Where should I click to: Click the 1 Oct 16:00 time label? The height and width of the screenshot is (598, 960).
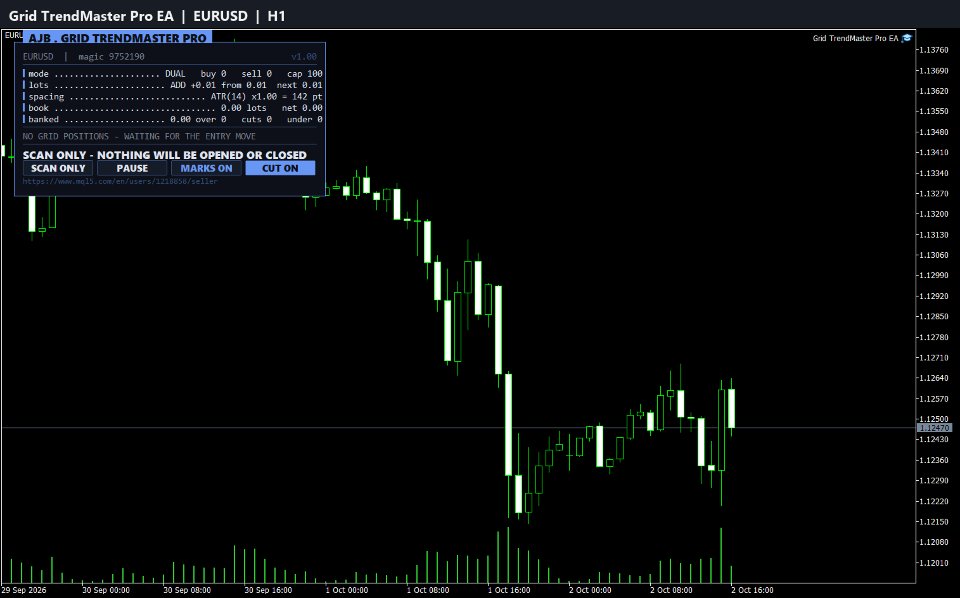509,590
